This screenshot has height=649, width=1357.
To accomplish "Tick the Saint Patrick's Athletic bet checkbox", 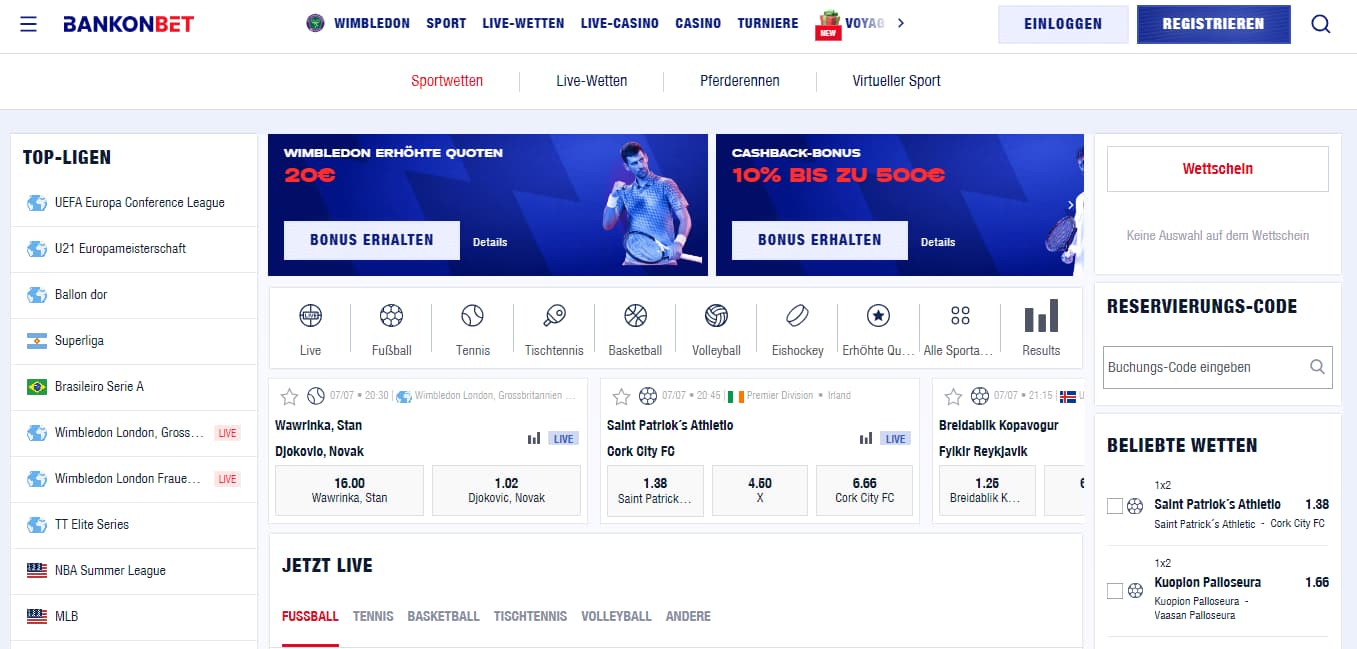I will click(x=1115, y=506).
